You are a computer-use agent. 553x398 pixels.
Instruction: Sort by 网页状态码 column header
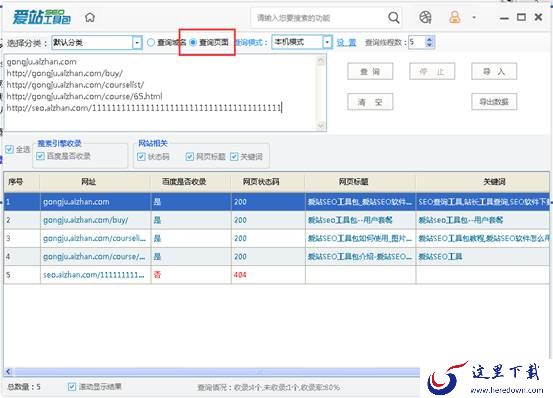(x=268, y=182)
